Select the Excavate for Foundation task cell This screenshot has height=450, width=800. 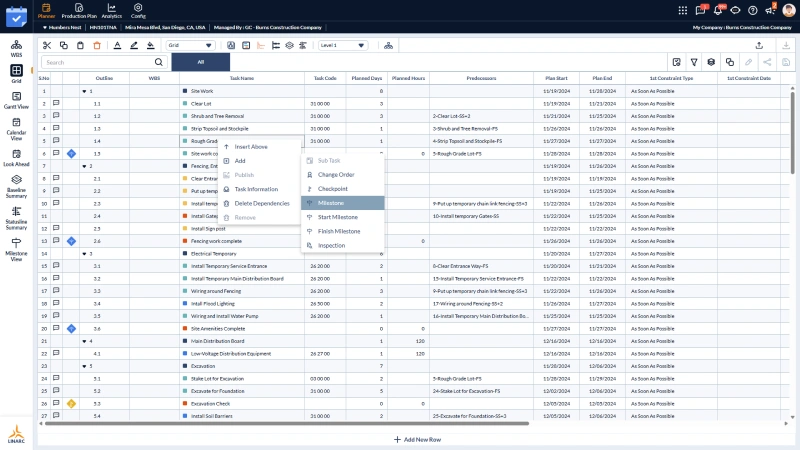242,391
